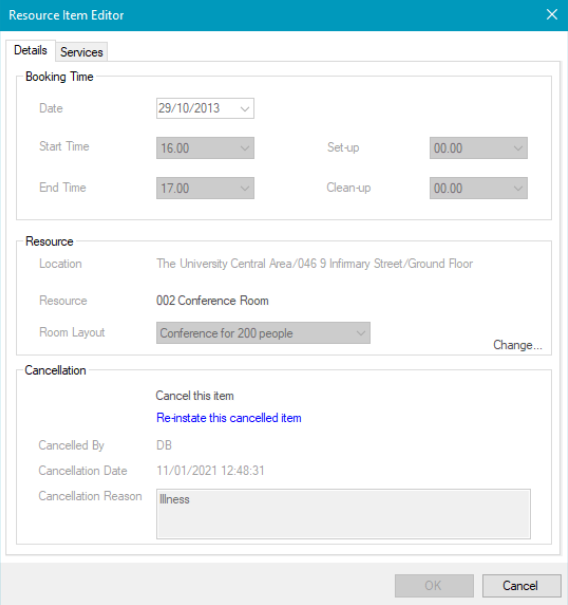Close the Resource Item Editor window
This screenshot has height=605, width=568.
click(x=552, y=15)
